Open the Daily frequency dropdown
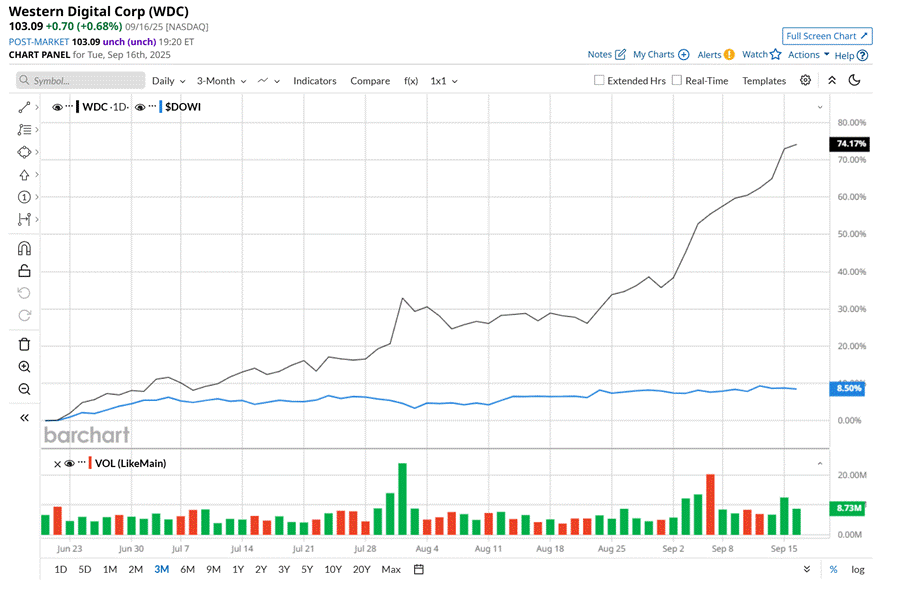The height and width of the screenshot is (590, 902). [x=169, y=81]
